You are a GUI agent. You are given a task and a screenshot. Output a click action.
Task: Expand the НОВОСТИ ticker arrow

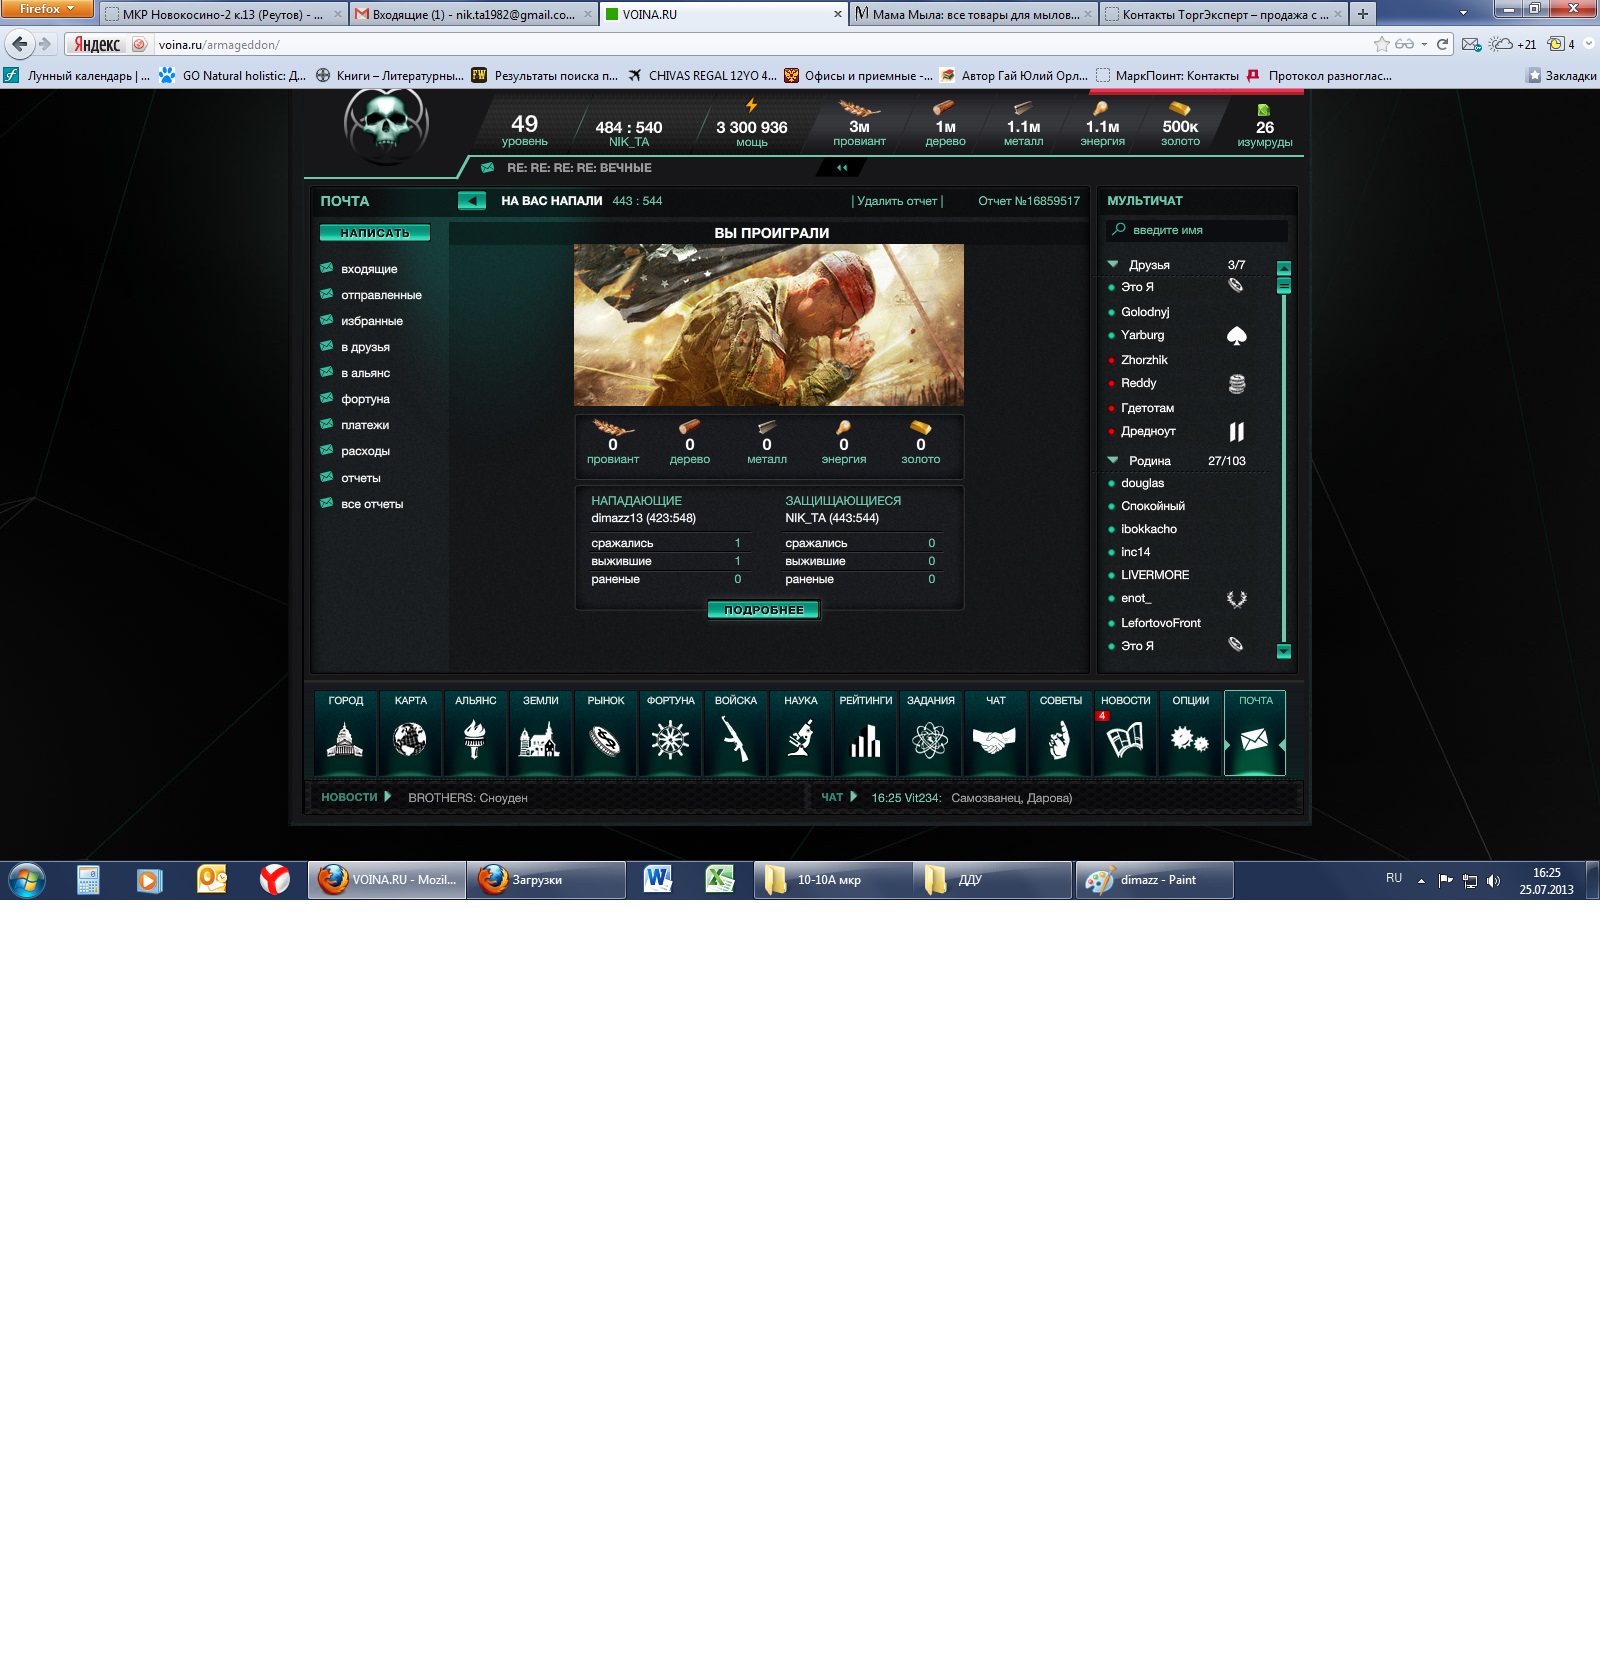point(388,797)
